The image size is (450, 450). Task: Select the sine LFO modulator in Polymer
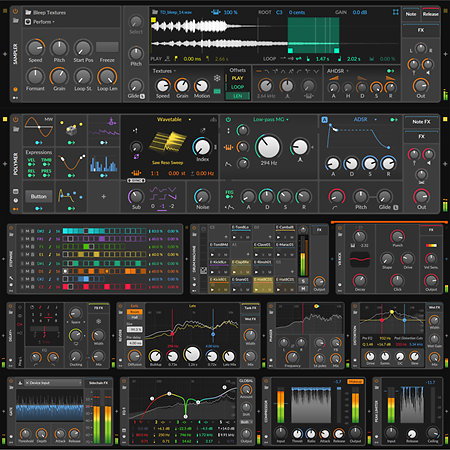point(39,127)
